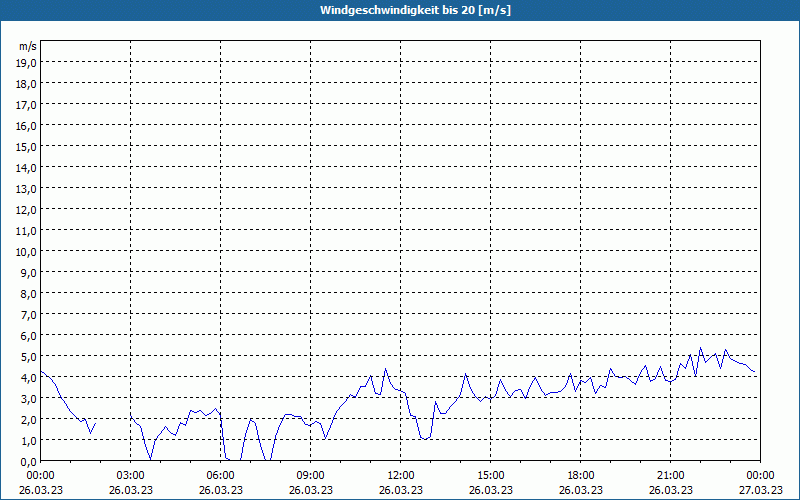
Task: Click the '00:00' label above the first 26.03.23
Action: point(41,476)
